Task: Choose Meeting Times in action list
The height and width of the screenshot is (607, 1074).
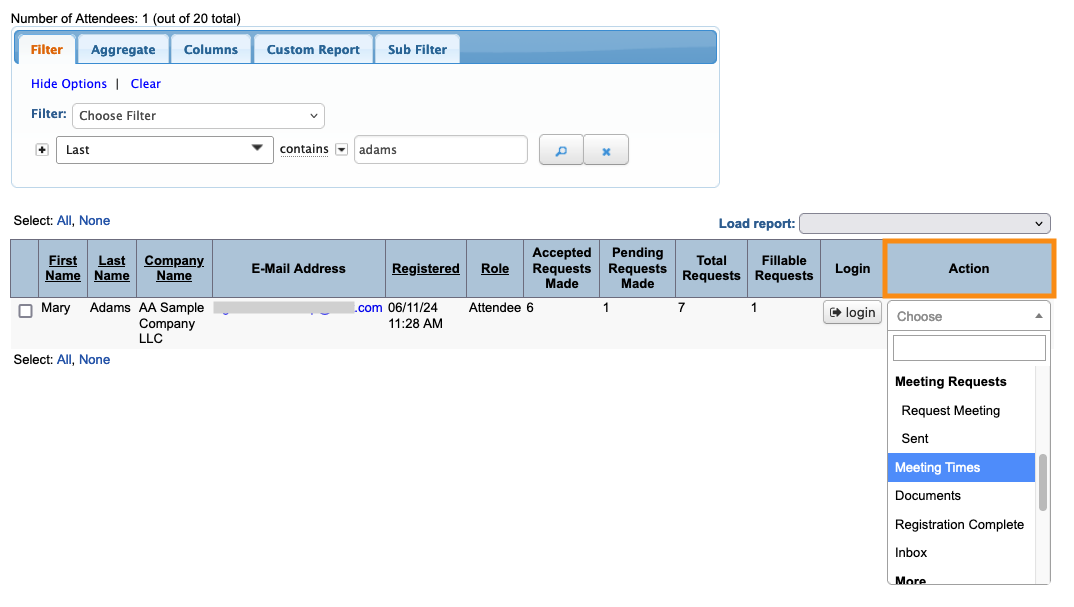Action: 961,467
